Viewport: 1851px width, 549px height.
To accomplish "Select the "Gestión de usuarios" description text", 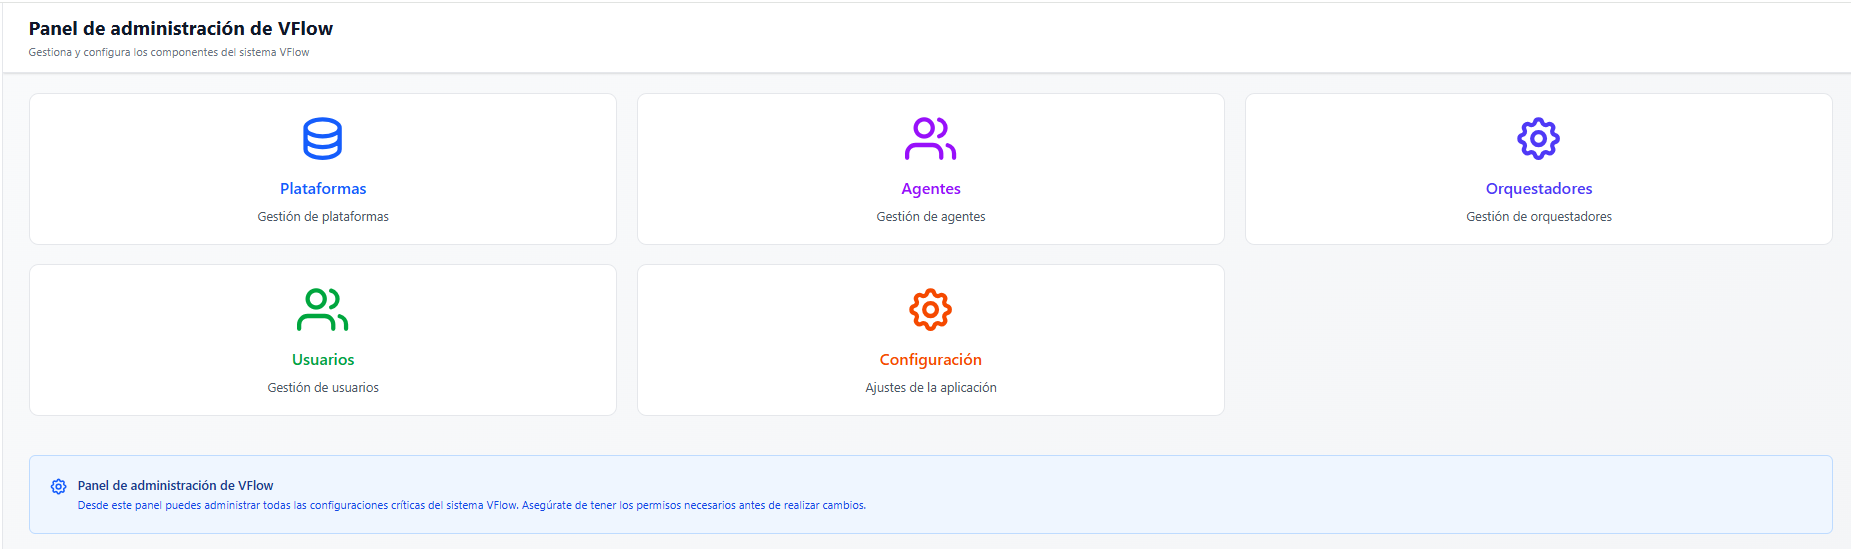I will pyautogui.click(x=323, y=388).
